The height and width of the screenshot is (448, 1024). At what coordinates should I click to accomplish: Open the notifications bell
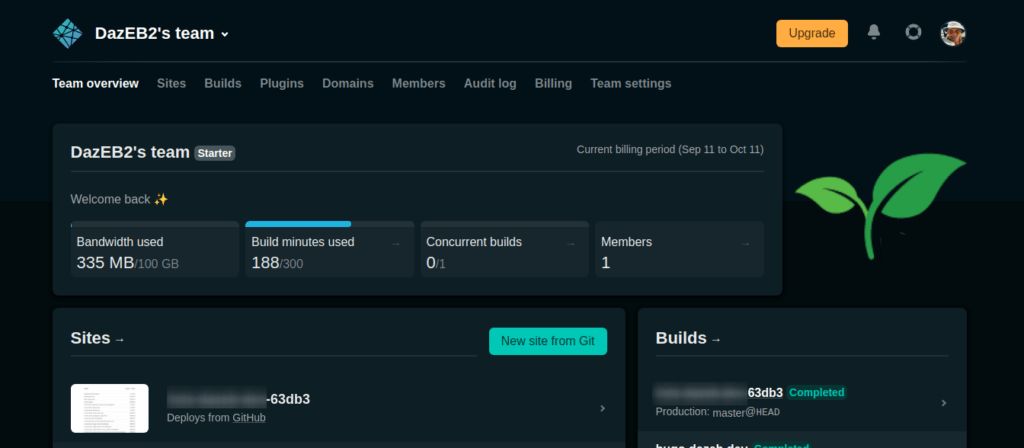pos(874,32)
